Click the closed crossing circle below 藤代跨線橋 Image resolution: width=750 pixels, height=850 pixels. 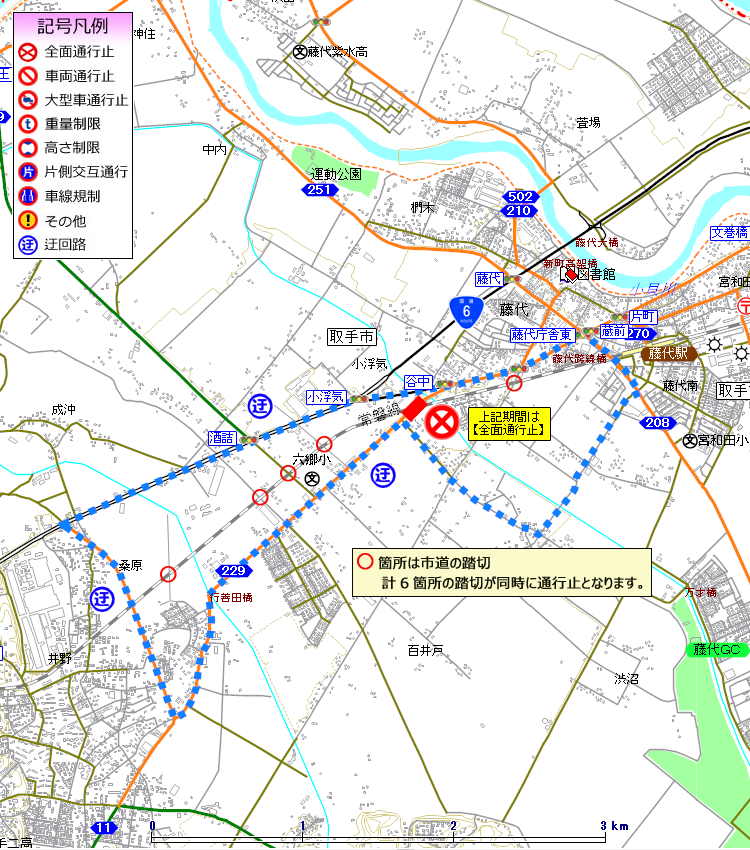coord(514,383)
